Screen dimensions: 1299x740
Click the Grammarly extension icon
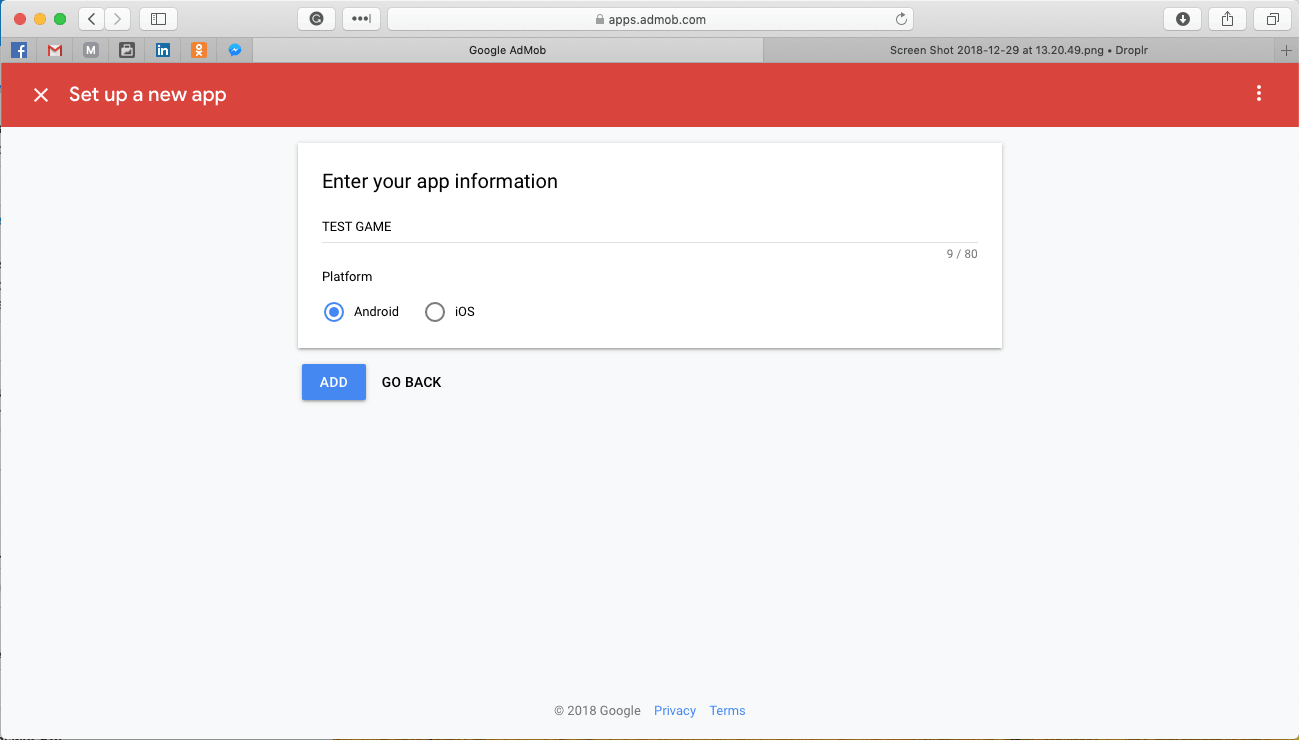316,19
